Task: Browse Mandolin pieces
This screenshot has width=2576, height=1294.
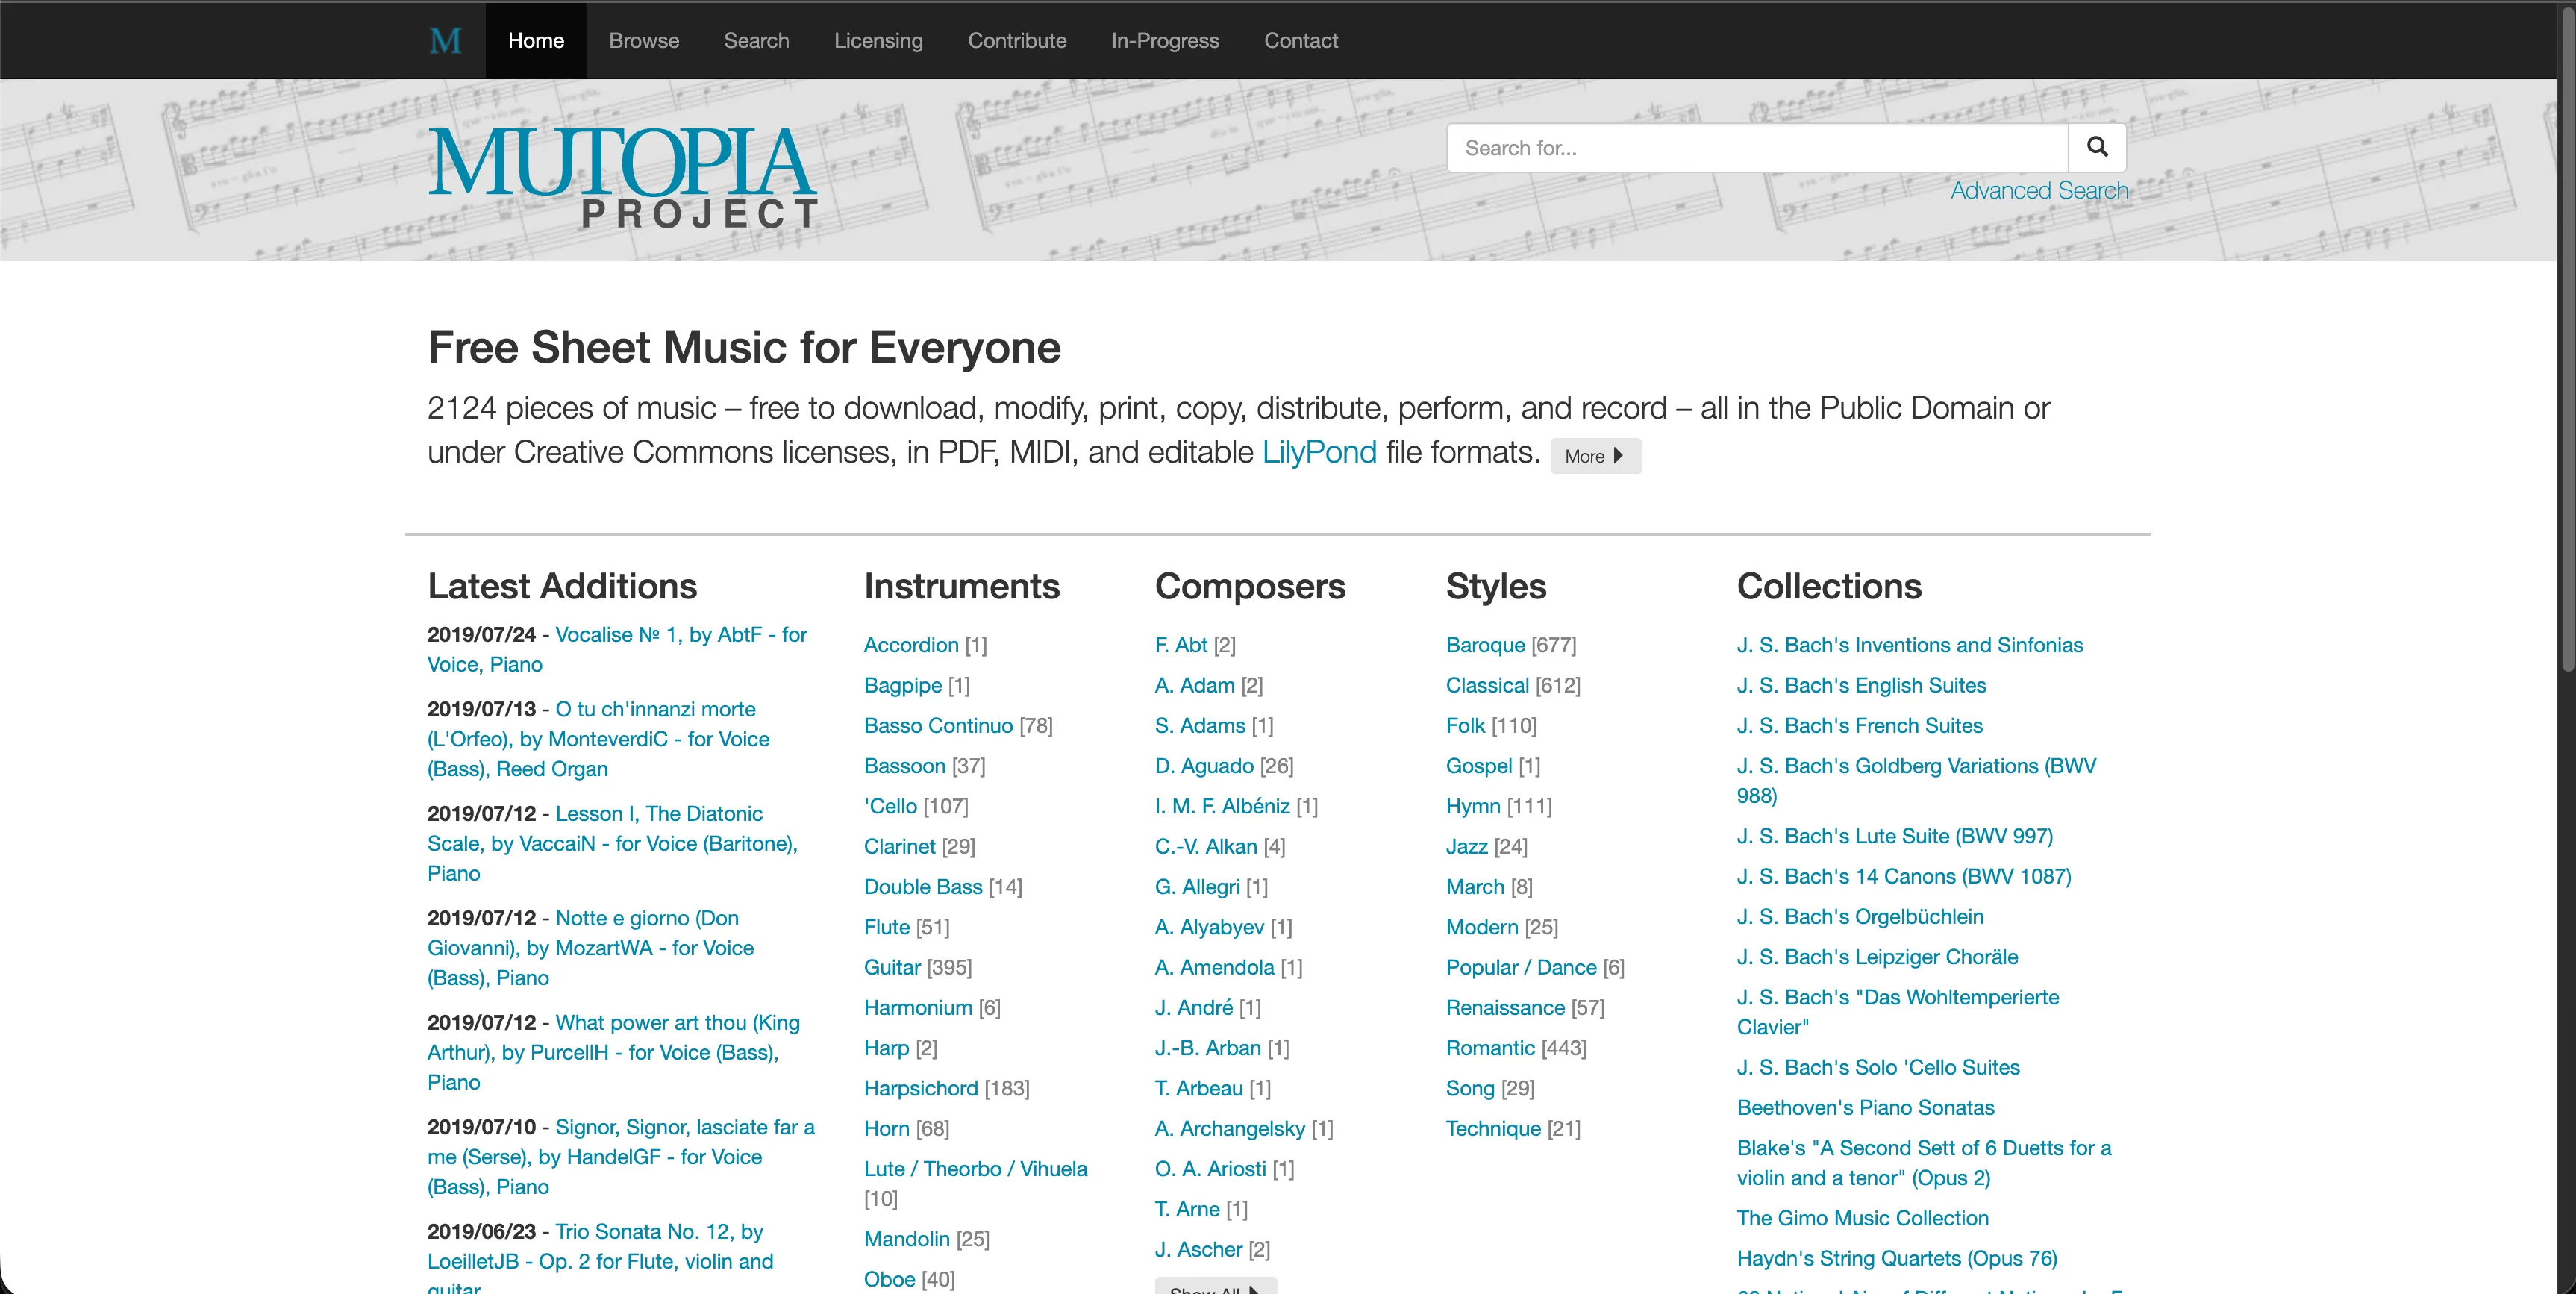Action: (906, 1239)
